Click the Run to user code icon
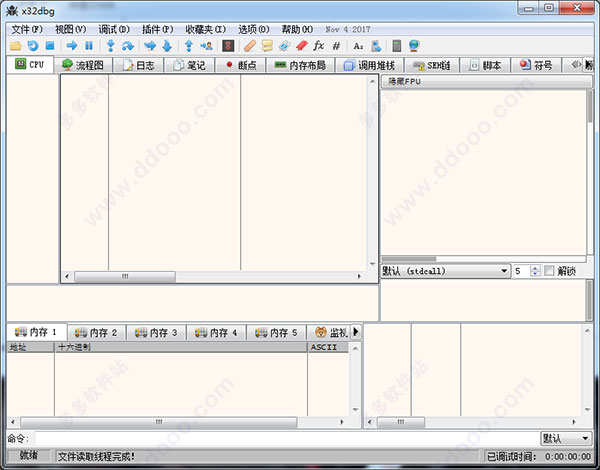The image size is (600, 470). tap(207, 46)
